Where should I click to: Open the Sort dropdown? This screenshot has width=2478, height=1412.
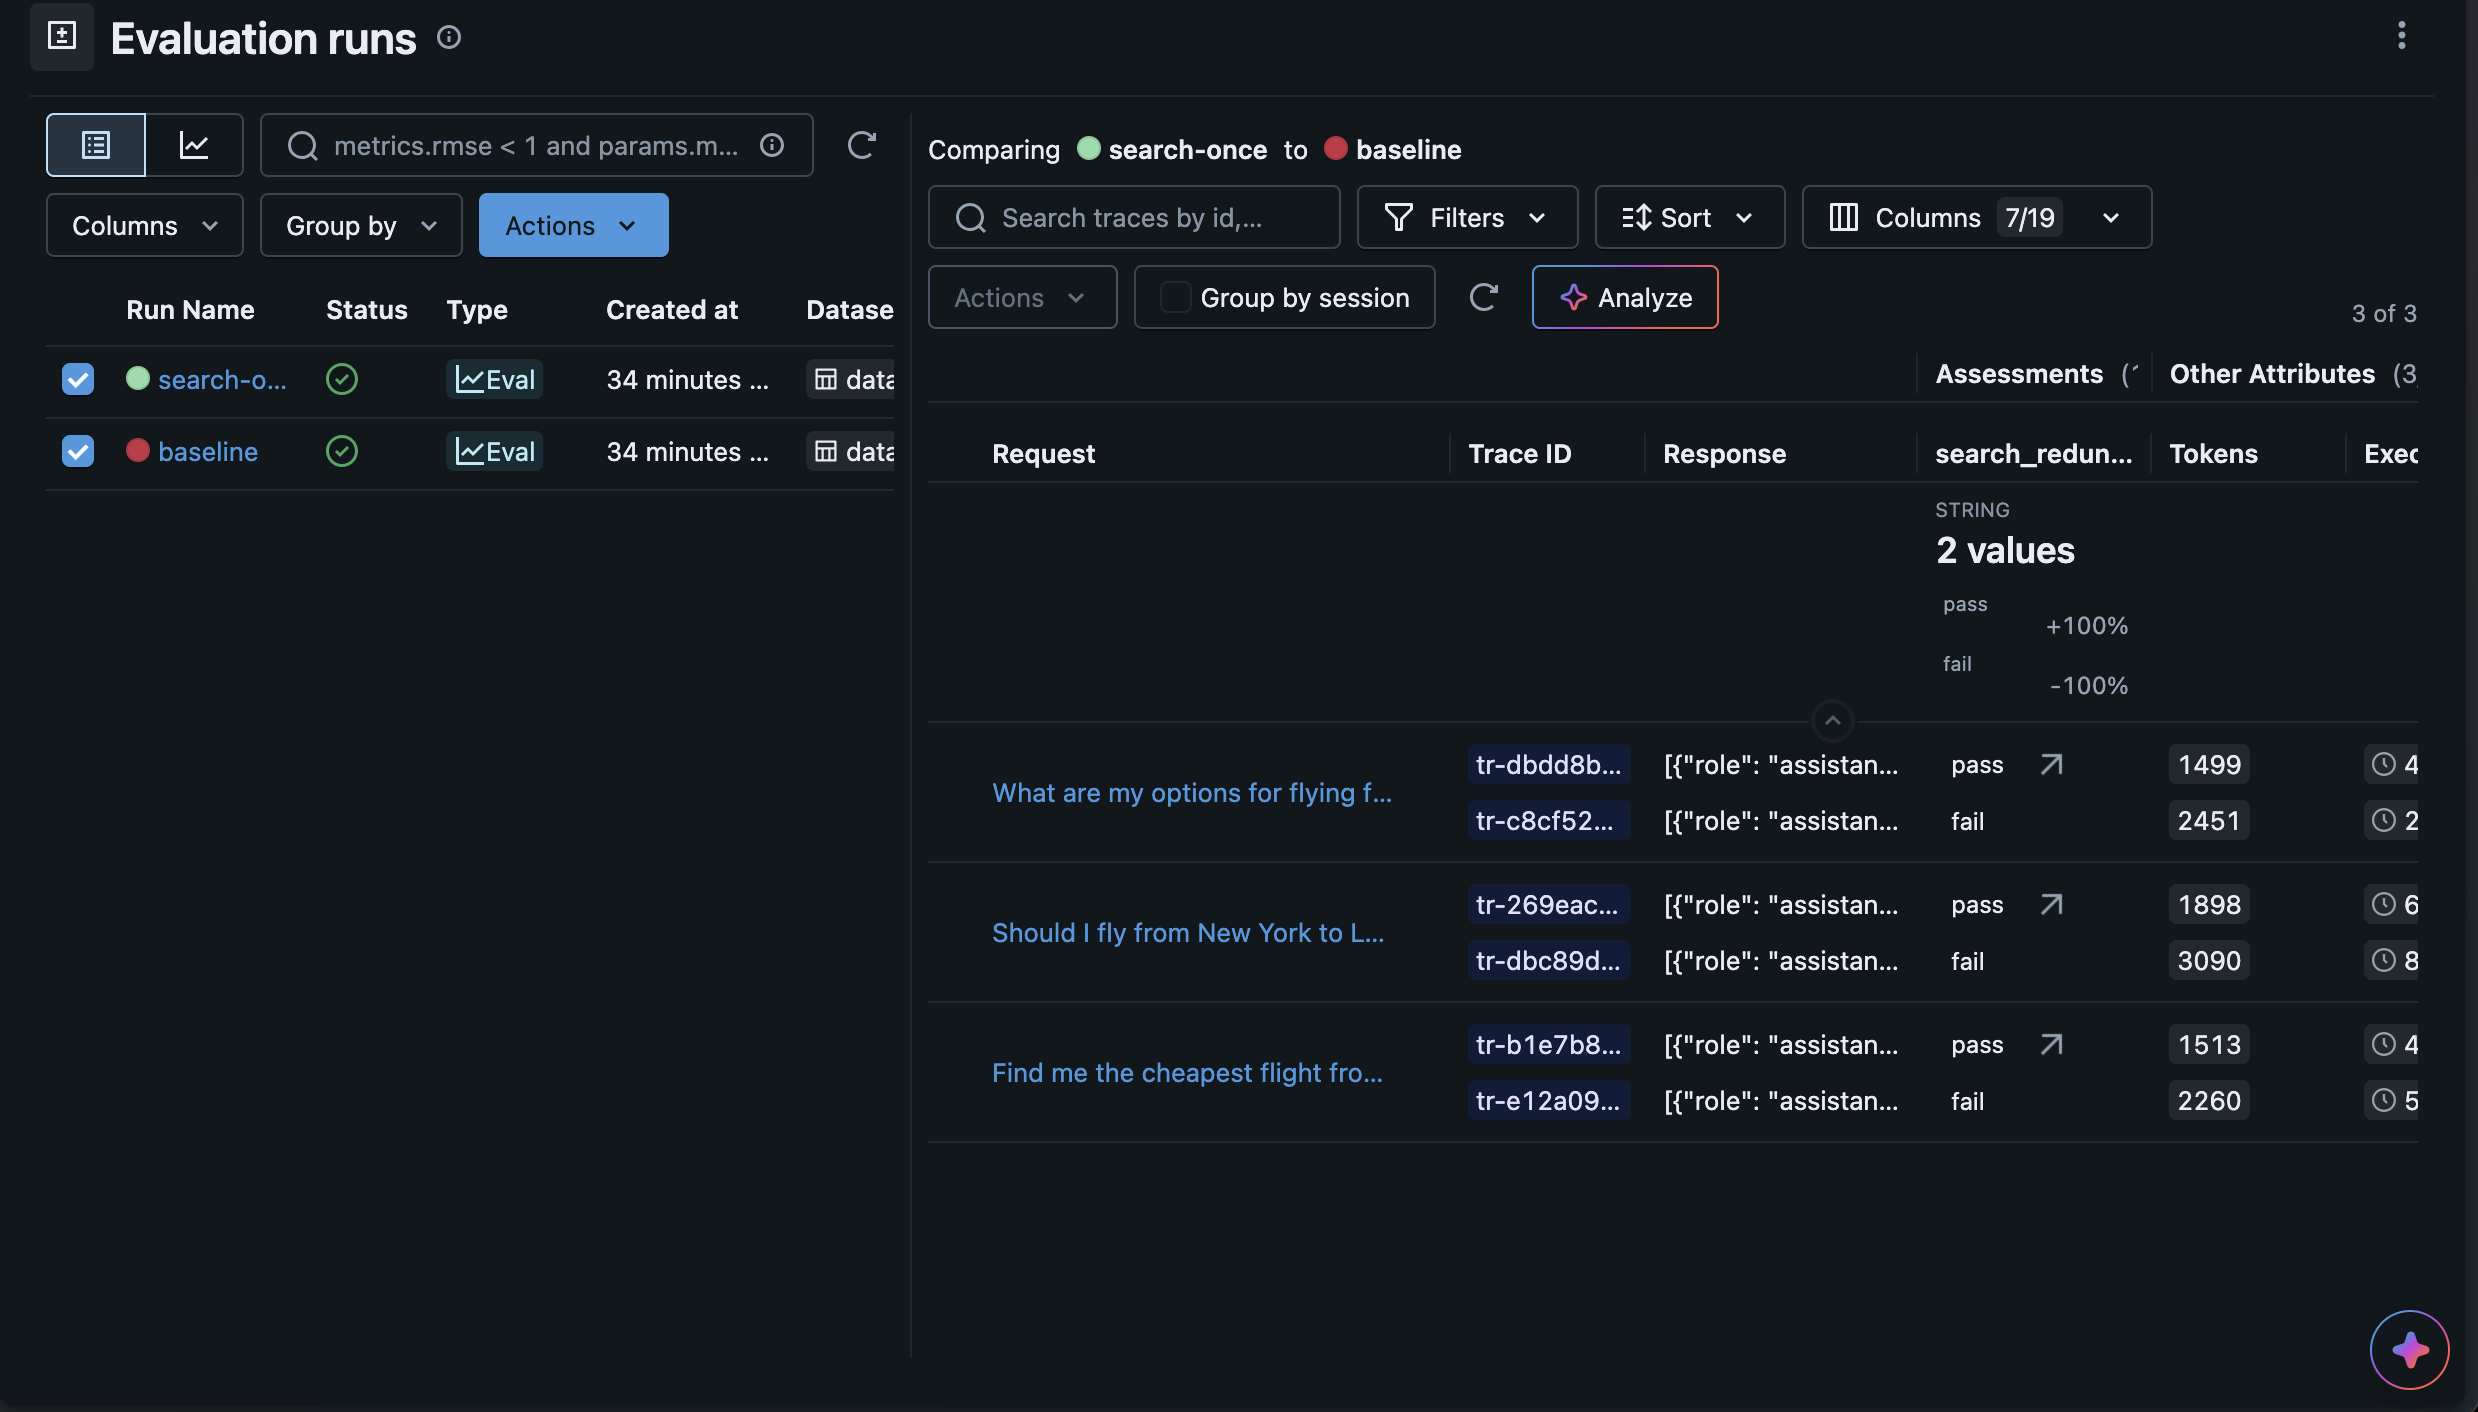coord(1690,217)
